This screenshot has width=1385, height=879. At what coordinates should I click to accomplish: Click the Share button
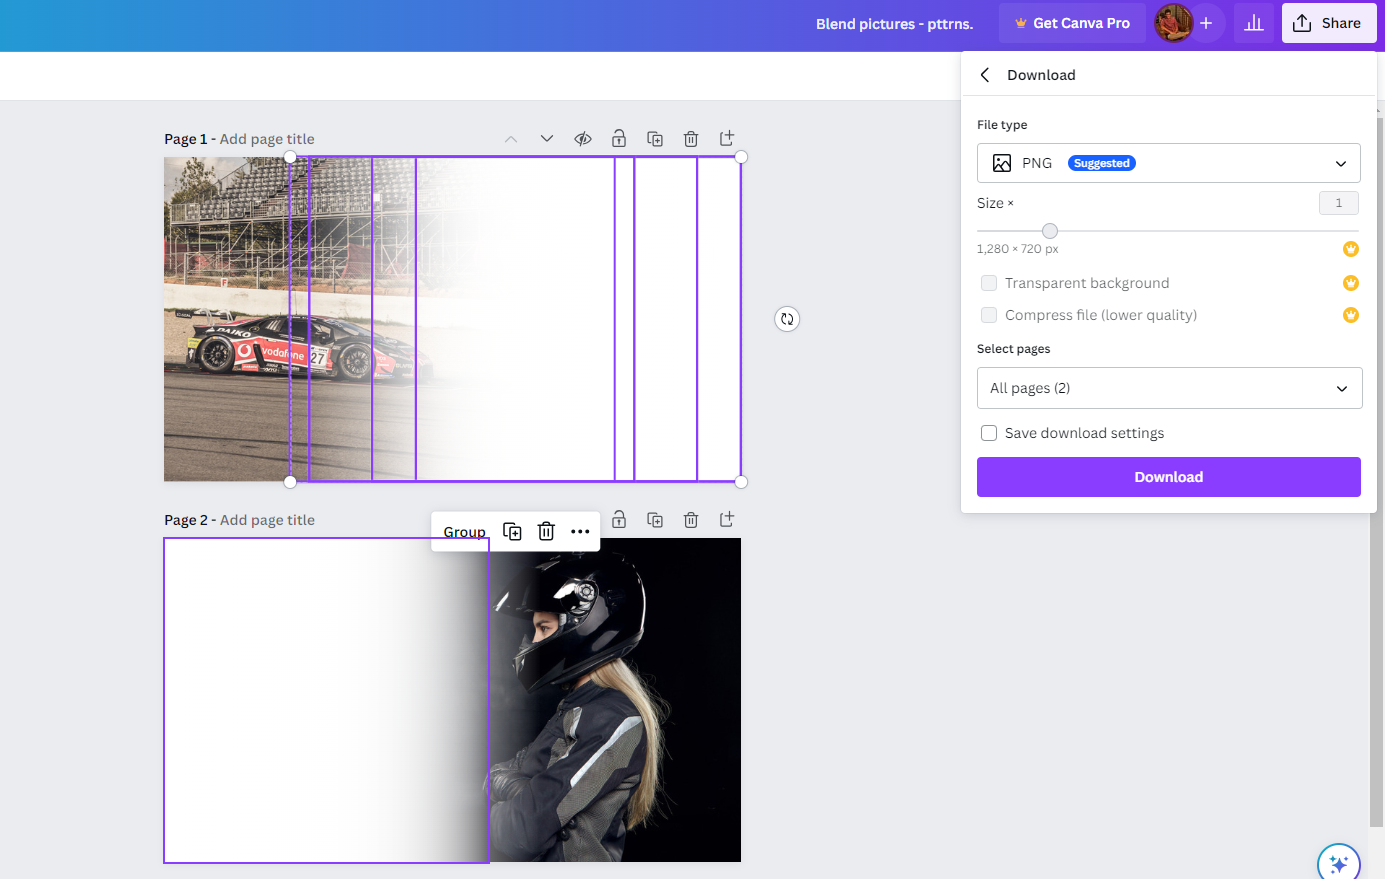1329,23
